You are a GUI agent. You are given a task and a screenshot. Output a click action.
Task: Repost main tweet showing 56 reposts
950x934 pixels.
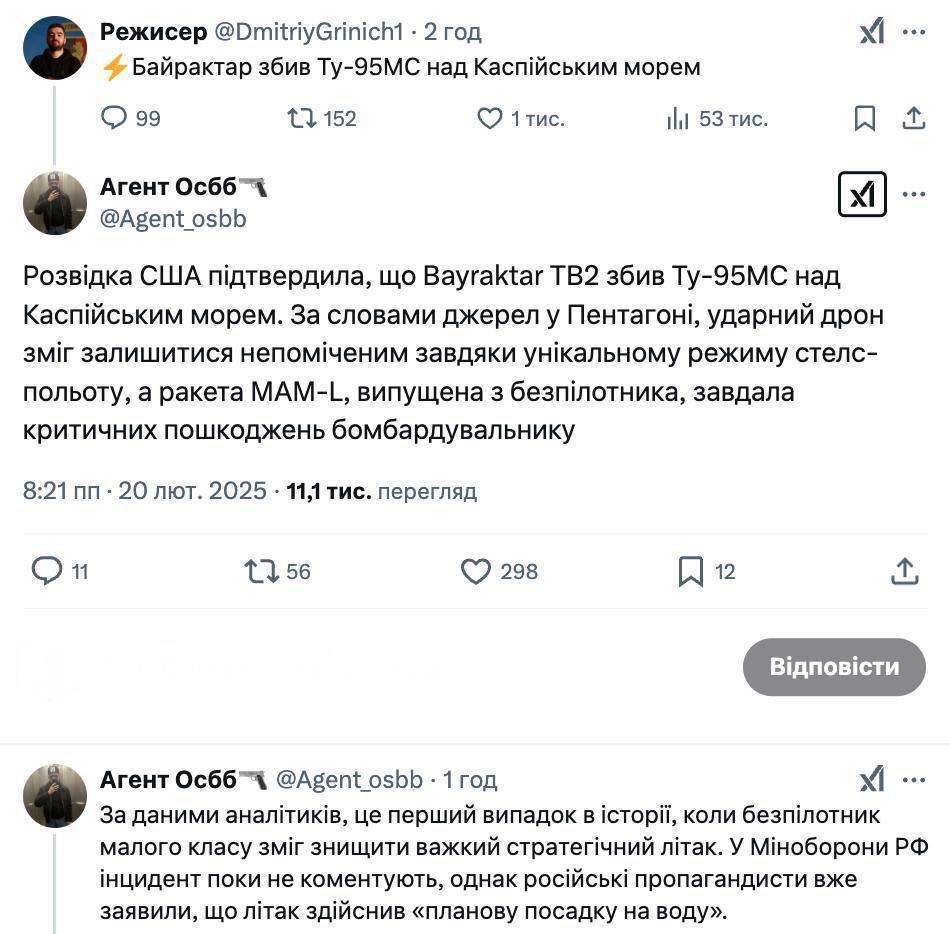pyautogui.click(x=261, y=571)
